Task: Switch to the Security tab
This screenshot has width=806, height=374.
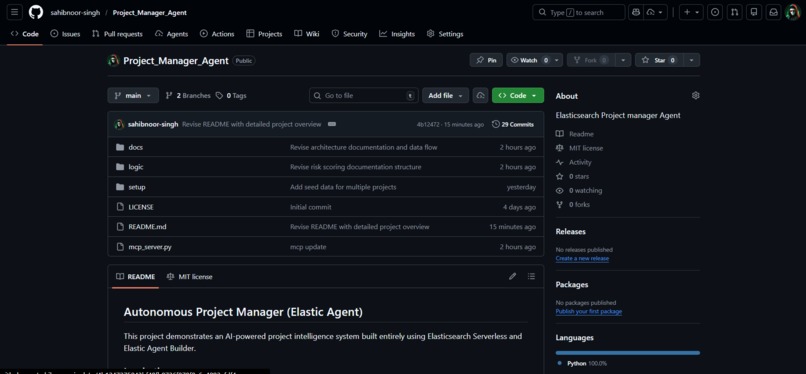Action: coord(350,34)
